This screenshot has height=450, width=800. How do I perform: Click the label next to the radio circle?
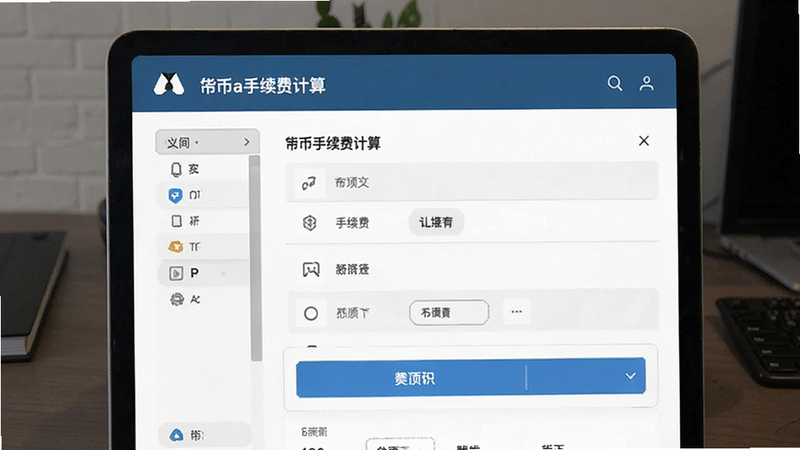click(x=353, y=313)
